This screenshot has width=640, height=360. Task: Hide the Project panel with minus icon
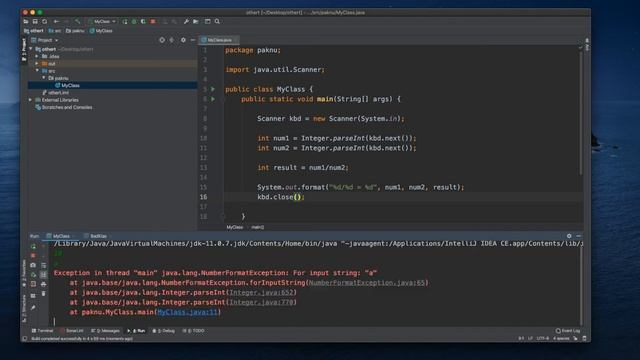coord(193,40)
